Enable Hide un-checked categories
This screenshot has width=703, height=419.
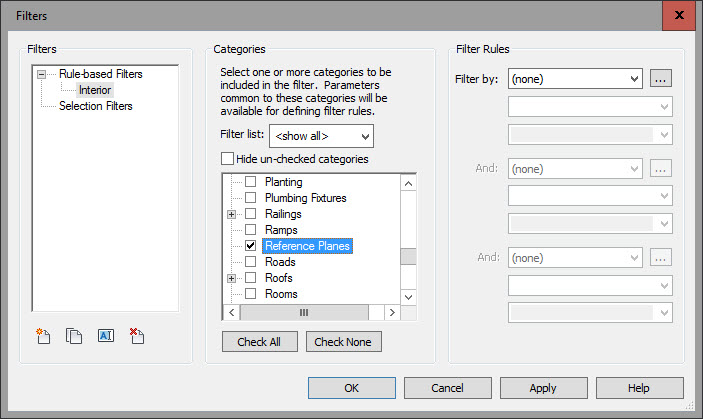[x=227, y=159]
